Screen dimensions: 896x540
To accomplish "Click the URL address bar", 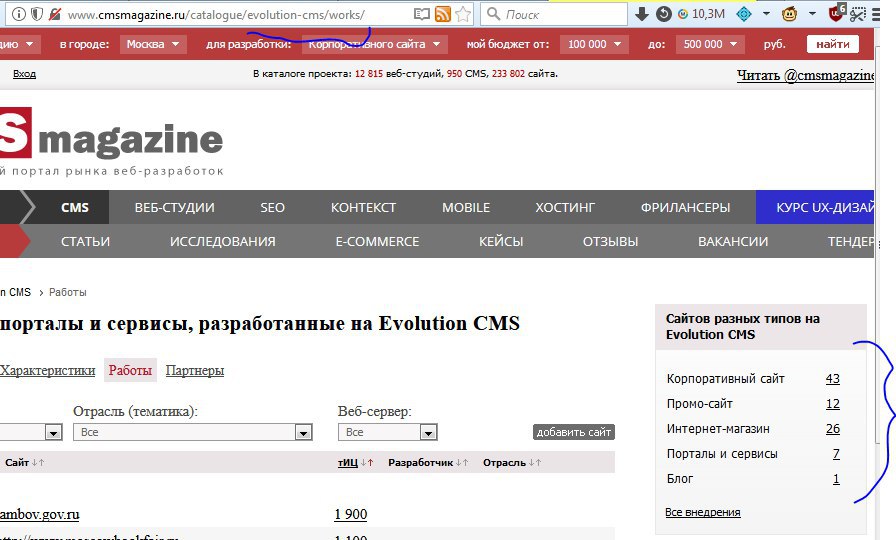I will pos(237,14).
